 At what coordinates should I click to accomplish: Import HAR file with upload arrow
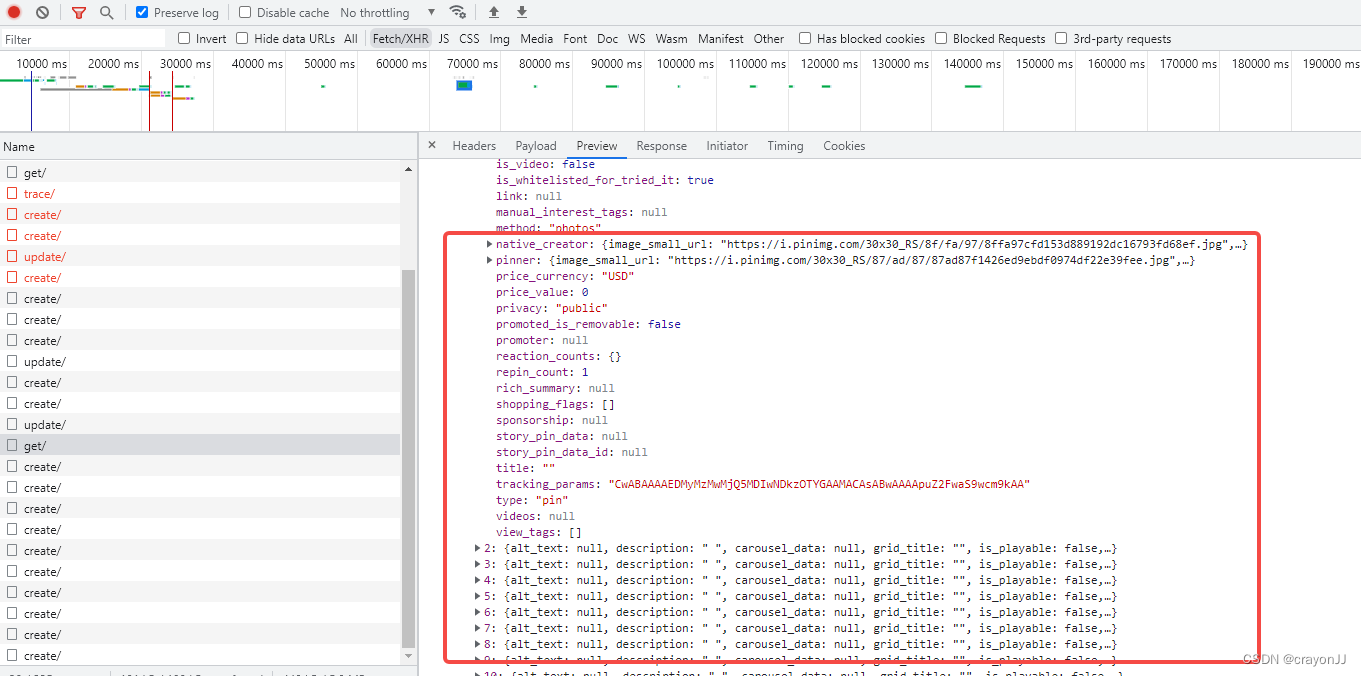(x=493, y=12)
